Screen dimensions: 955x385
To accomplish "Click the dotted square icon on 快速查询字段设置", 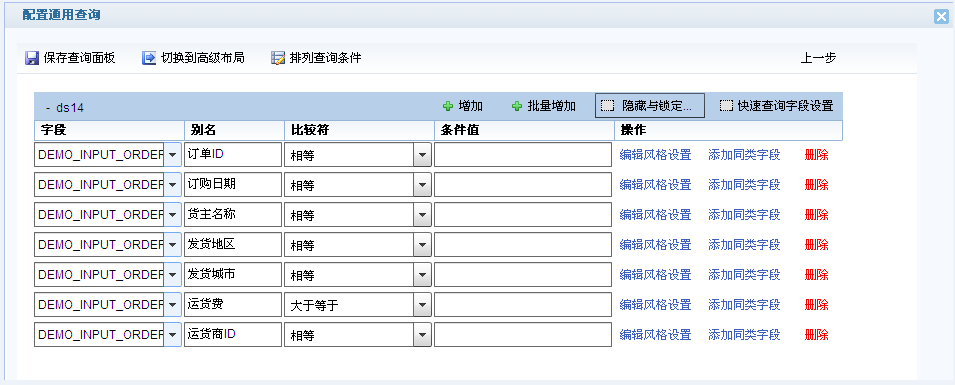I will pos(725,106).
